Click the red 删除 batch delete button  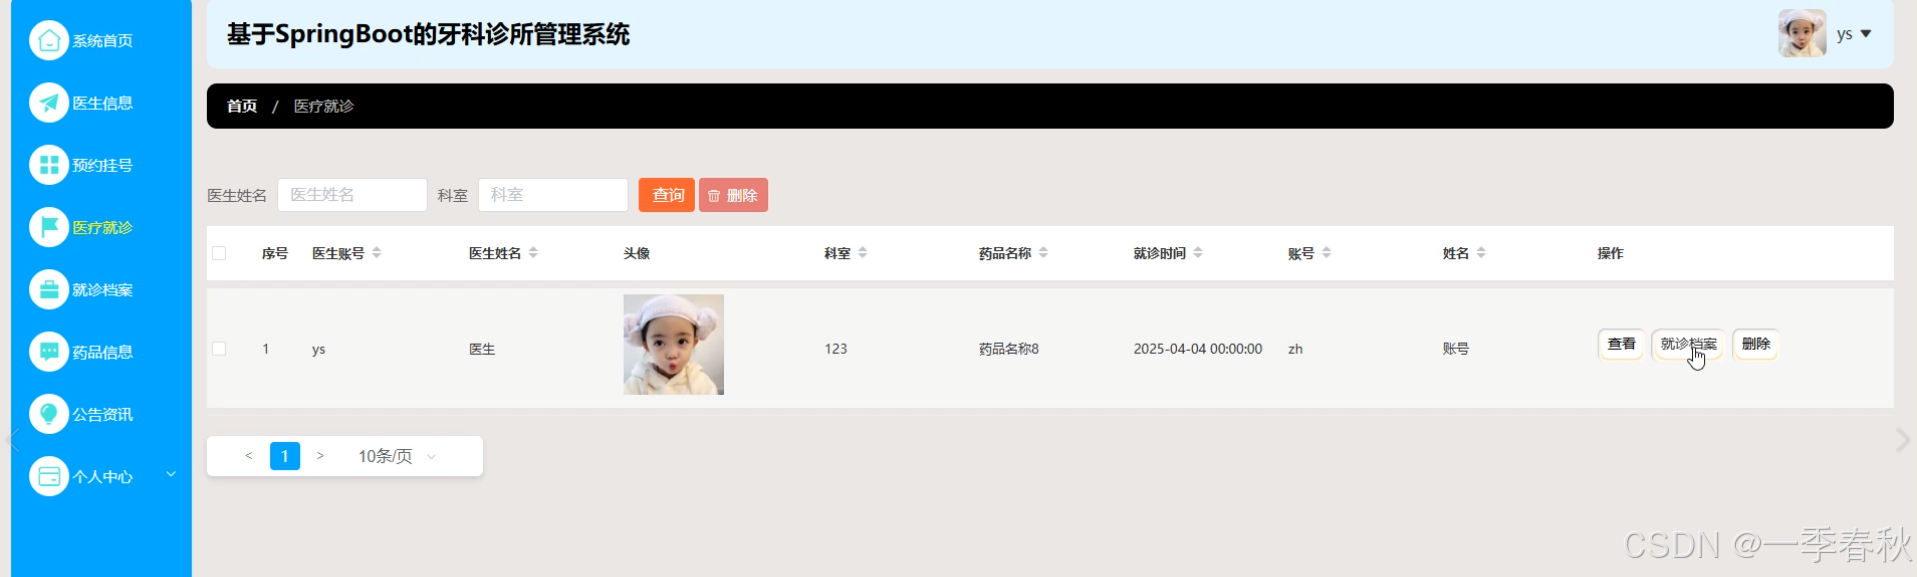click(733, 195)
